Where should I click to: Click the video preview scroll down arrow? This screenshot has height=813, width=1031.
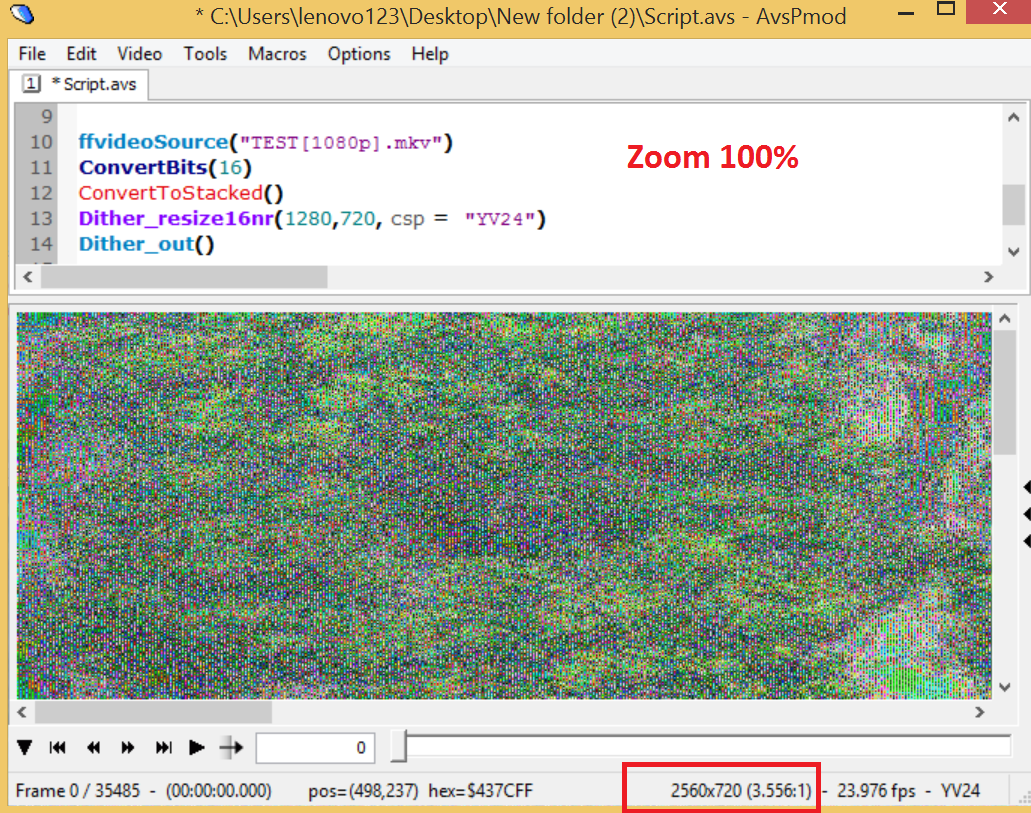pyautogui.click(x=1005, y=687)
